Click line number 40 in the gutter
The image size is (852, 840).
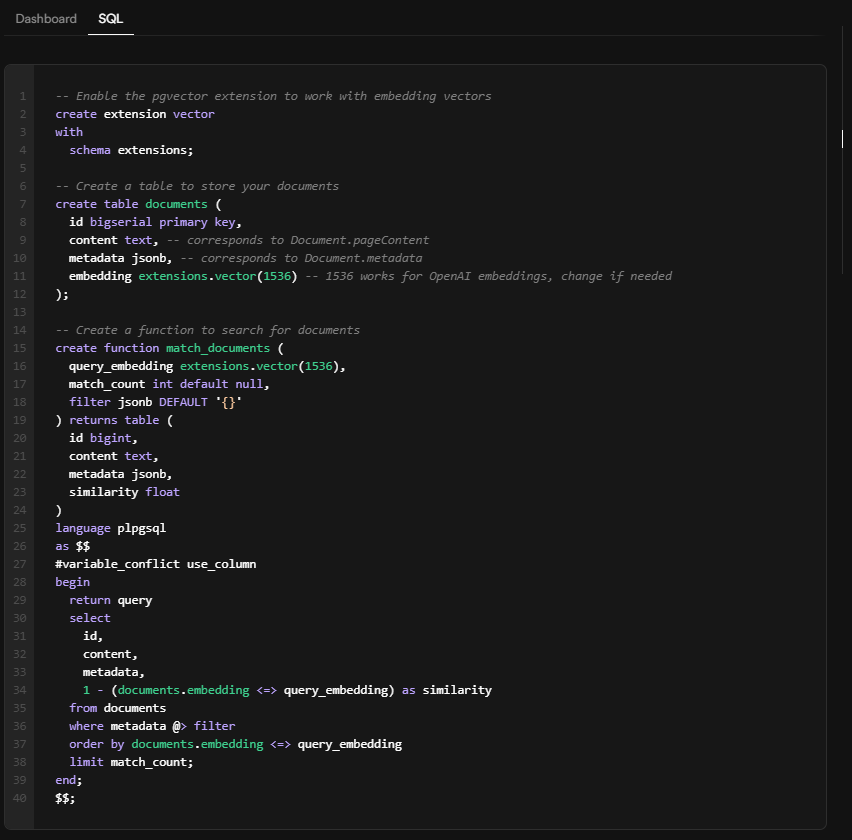(21, 798)
